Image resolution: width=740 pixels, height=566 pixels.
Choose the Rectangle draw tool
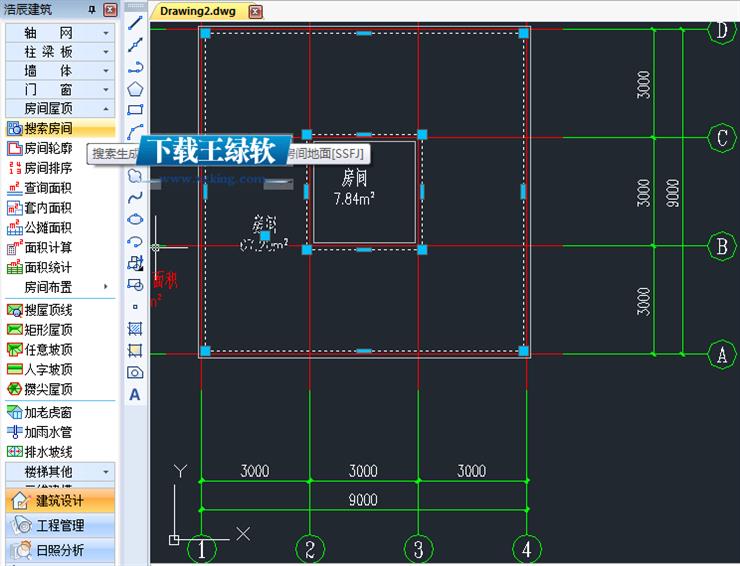tap(135, 110)
